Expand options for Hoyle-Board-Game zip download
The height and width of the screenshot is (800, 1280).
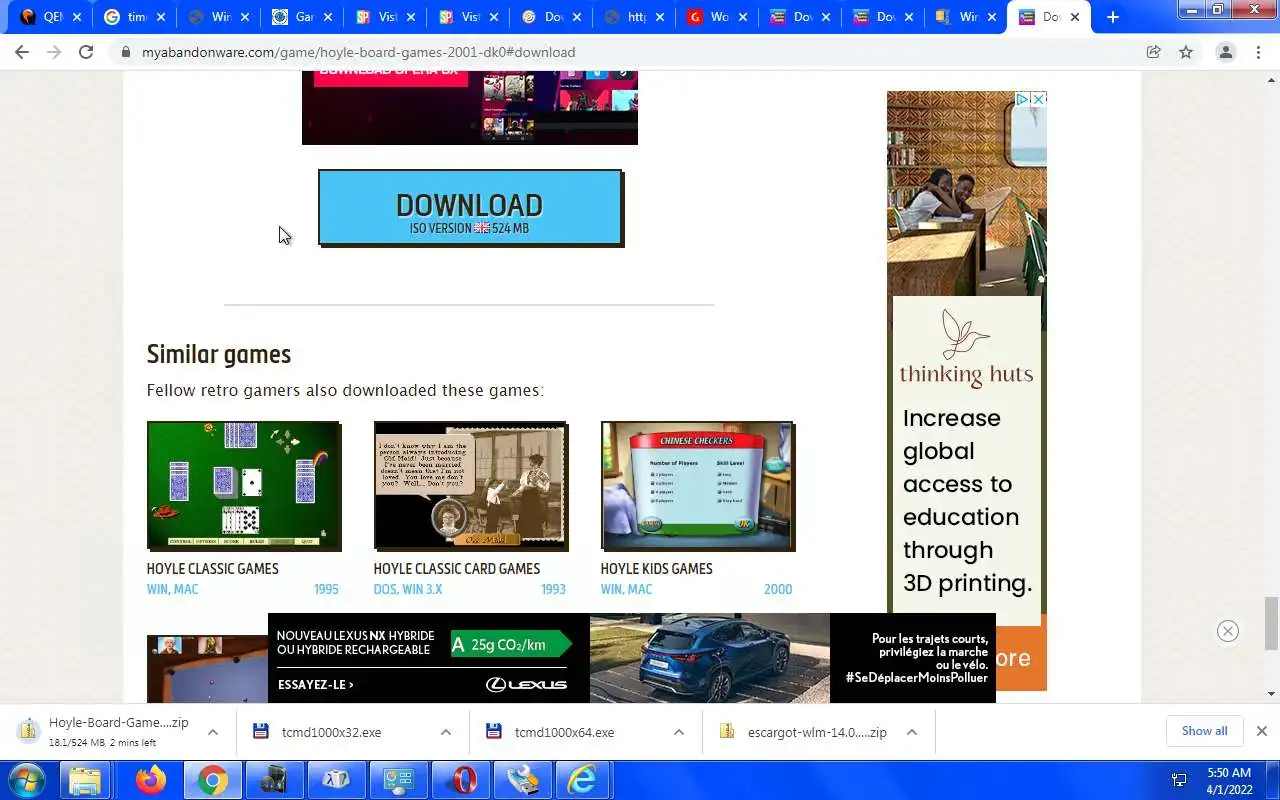point(213,732)
